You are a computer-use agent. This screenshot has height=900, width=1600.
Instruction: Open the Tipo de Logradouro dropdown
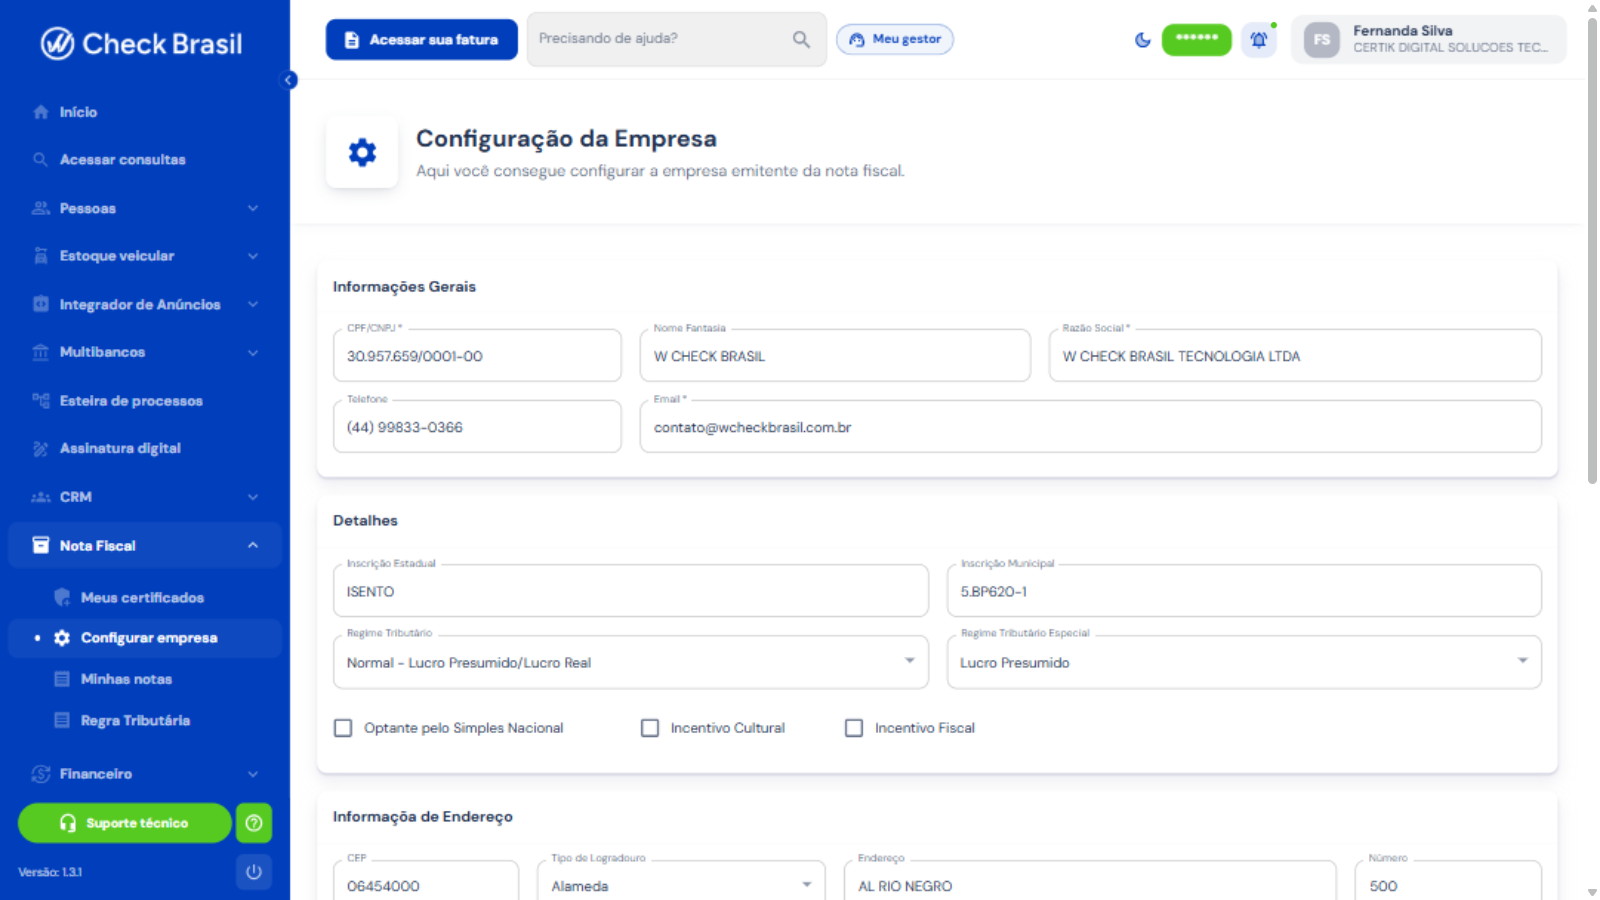(681, 882)
